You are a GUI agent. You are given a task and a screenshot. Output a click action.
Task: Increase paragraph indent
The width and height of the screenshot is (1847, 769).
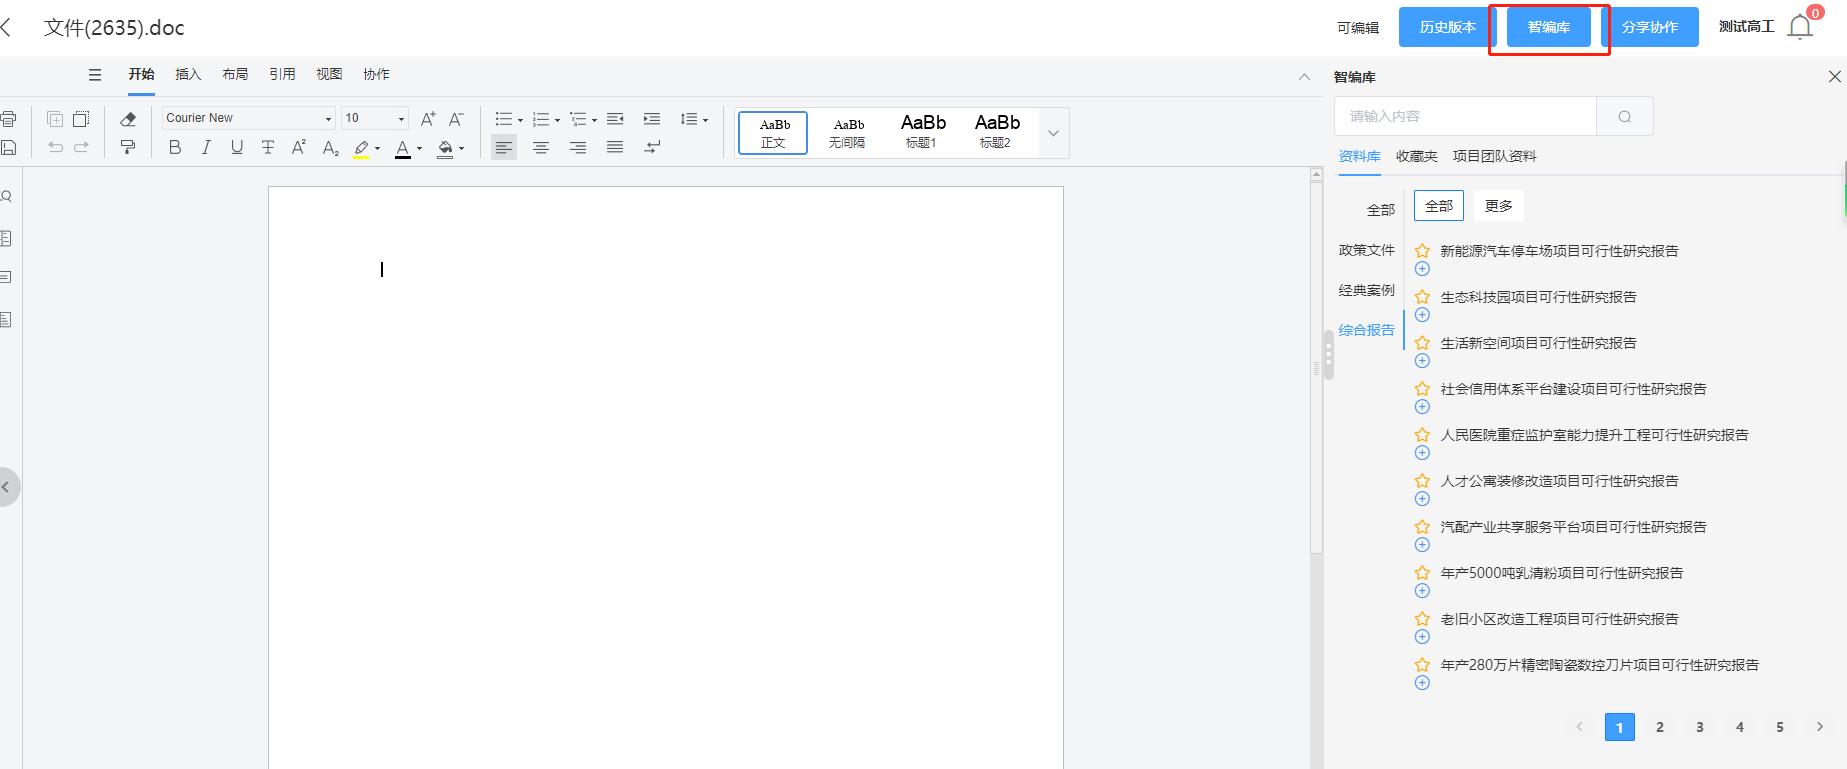(652, 119)
